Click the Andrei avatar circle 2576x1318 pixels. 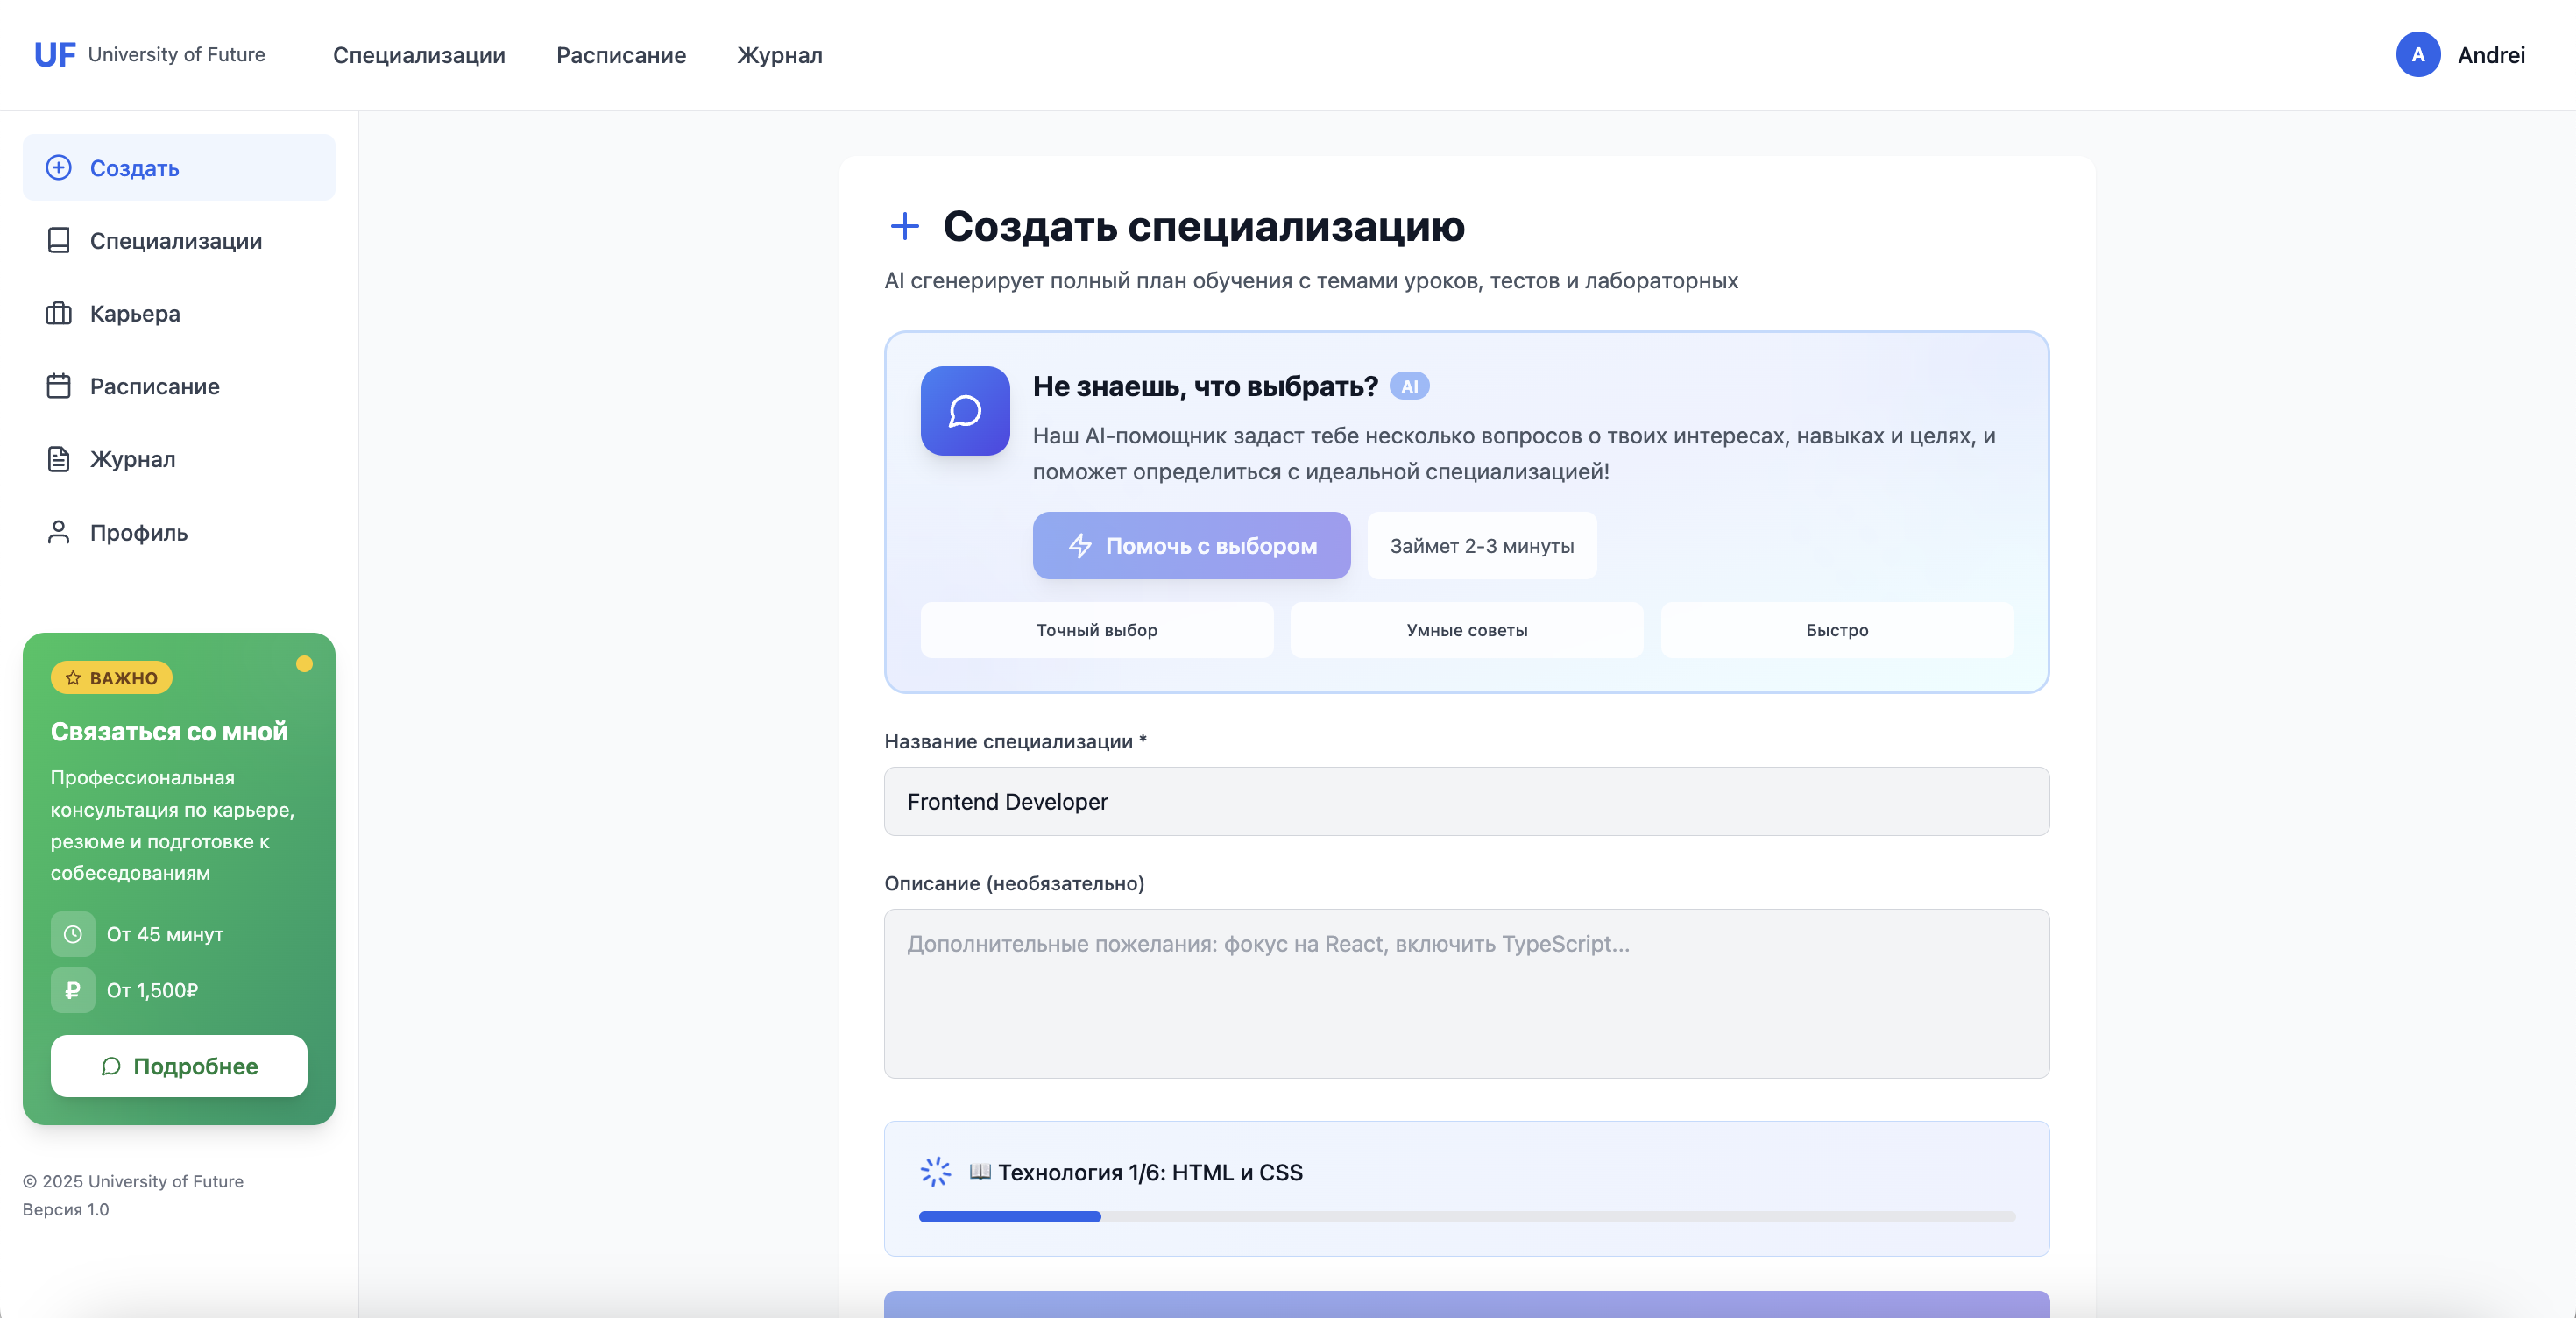click(2418, 55)
